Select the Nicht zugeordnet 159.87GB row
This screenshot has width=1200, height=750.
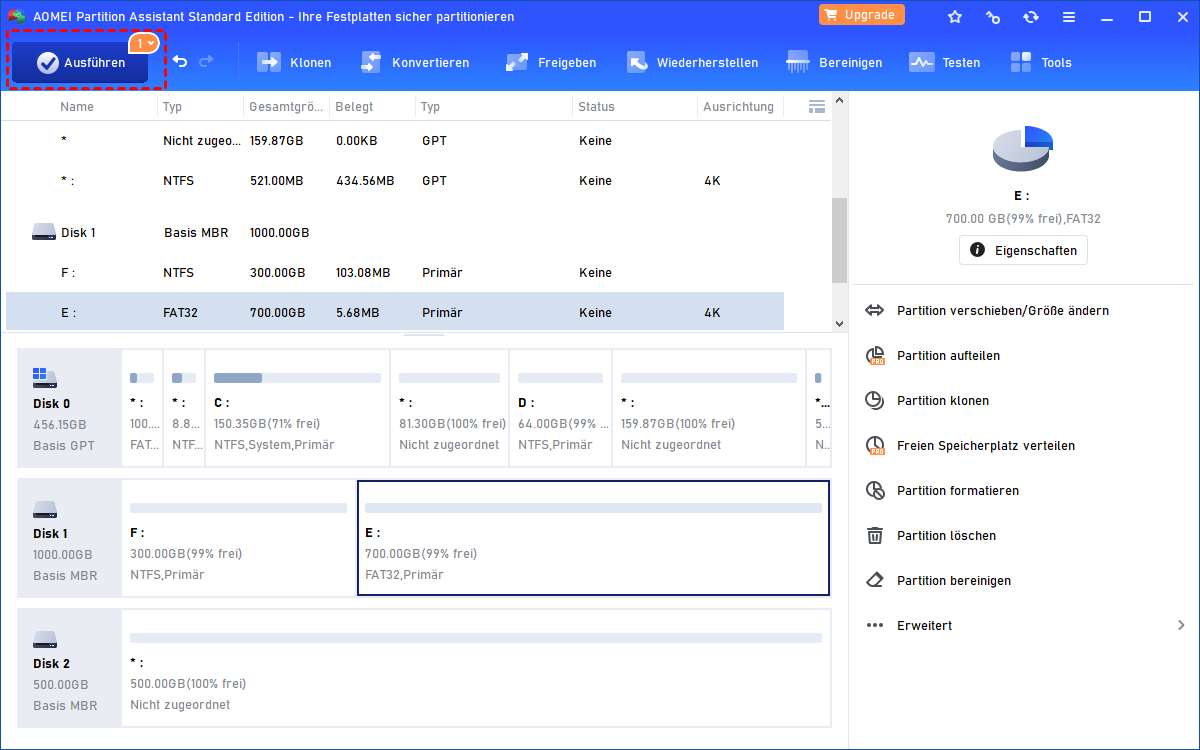pos(395,141)
